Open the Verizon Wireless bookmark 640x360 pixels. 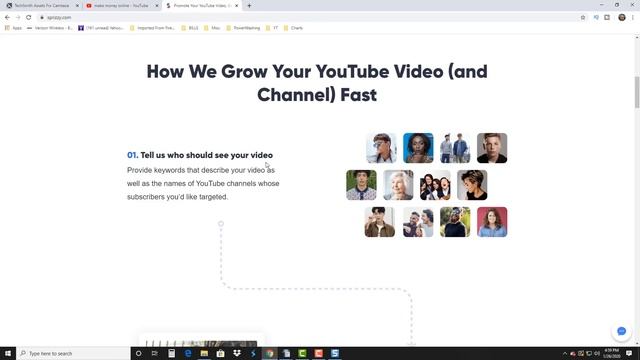49,28
